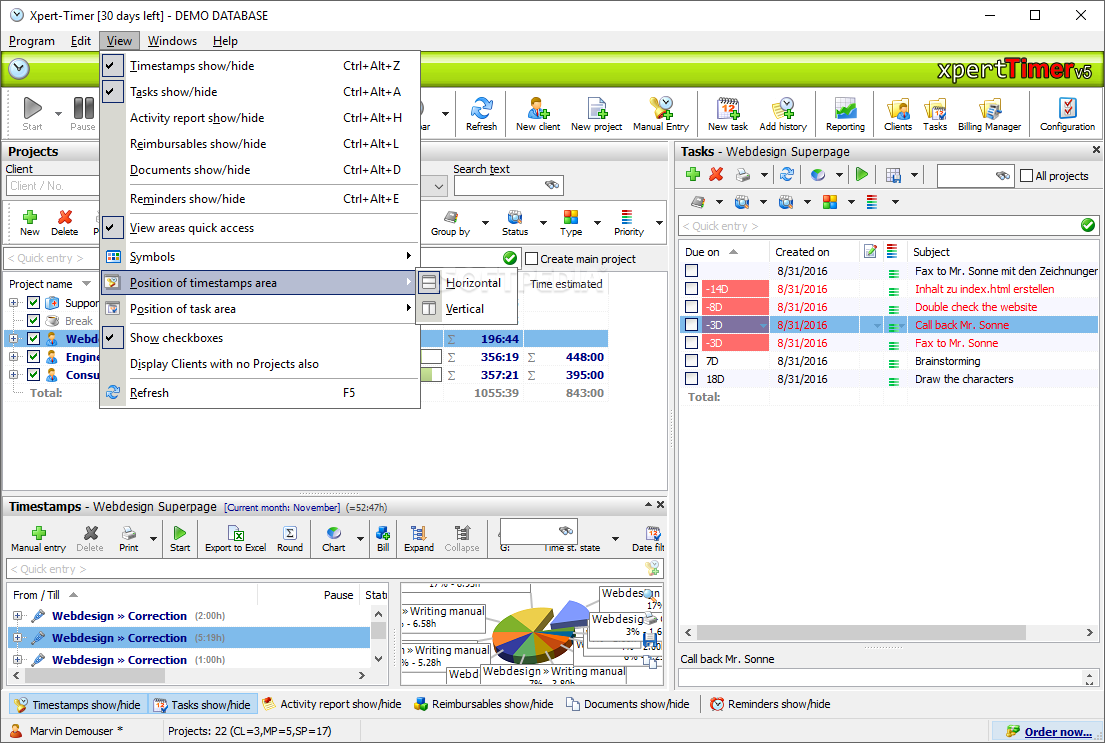
Task: Click the red X delete icon in Tasks panel
Action: click(716, 174)
